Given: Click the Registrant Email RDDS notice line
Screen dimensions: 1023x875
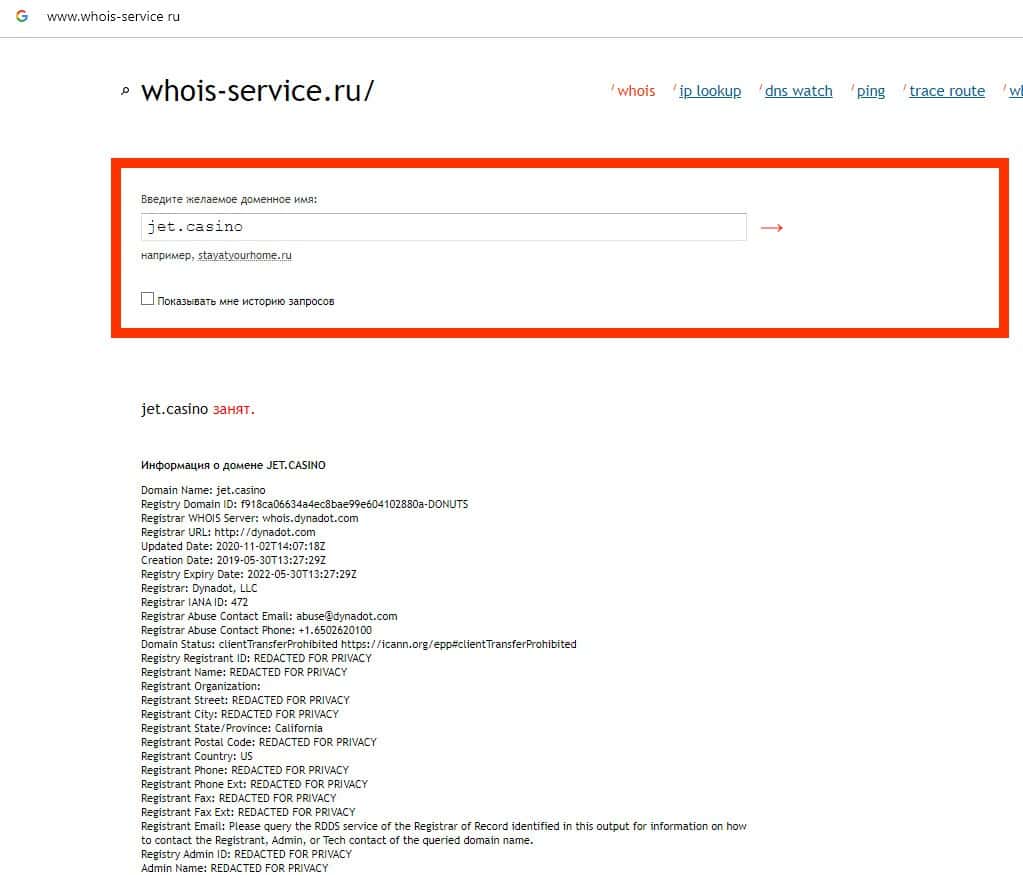Looking at the screenshot, I should 444,833.
